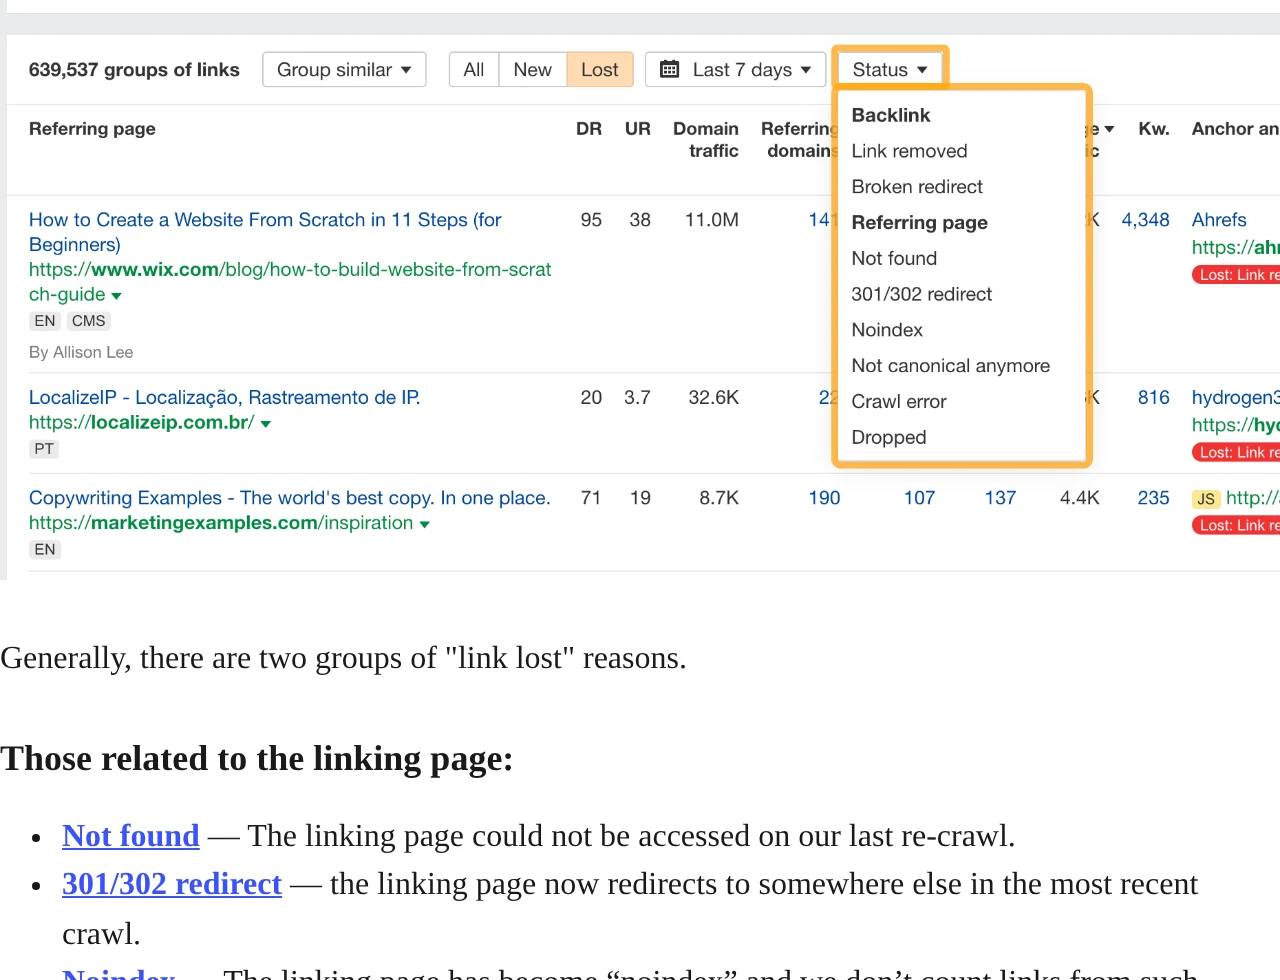Click the calendar icon in date filter
The height and width of the screenshot is (980, 1280).
[670, 69]
